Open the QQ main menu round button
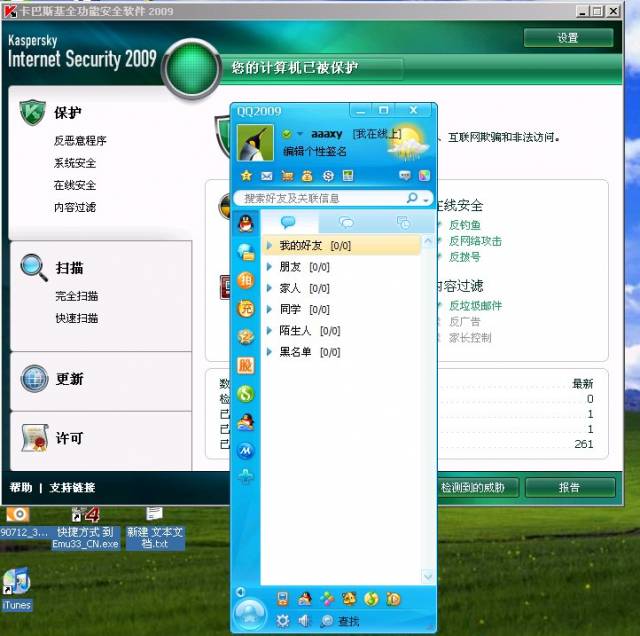Screen dimensions: 640x636 (251, 616)
